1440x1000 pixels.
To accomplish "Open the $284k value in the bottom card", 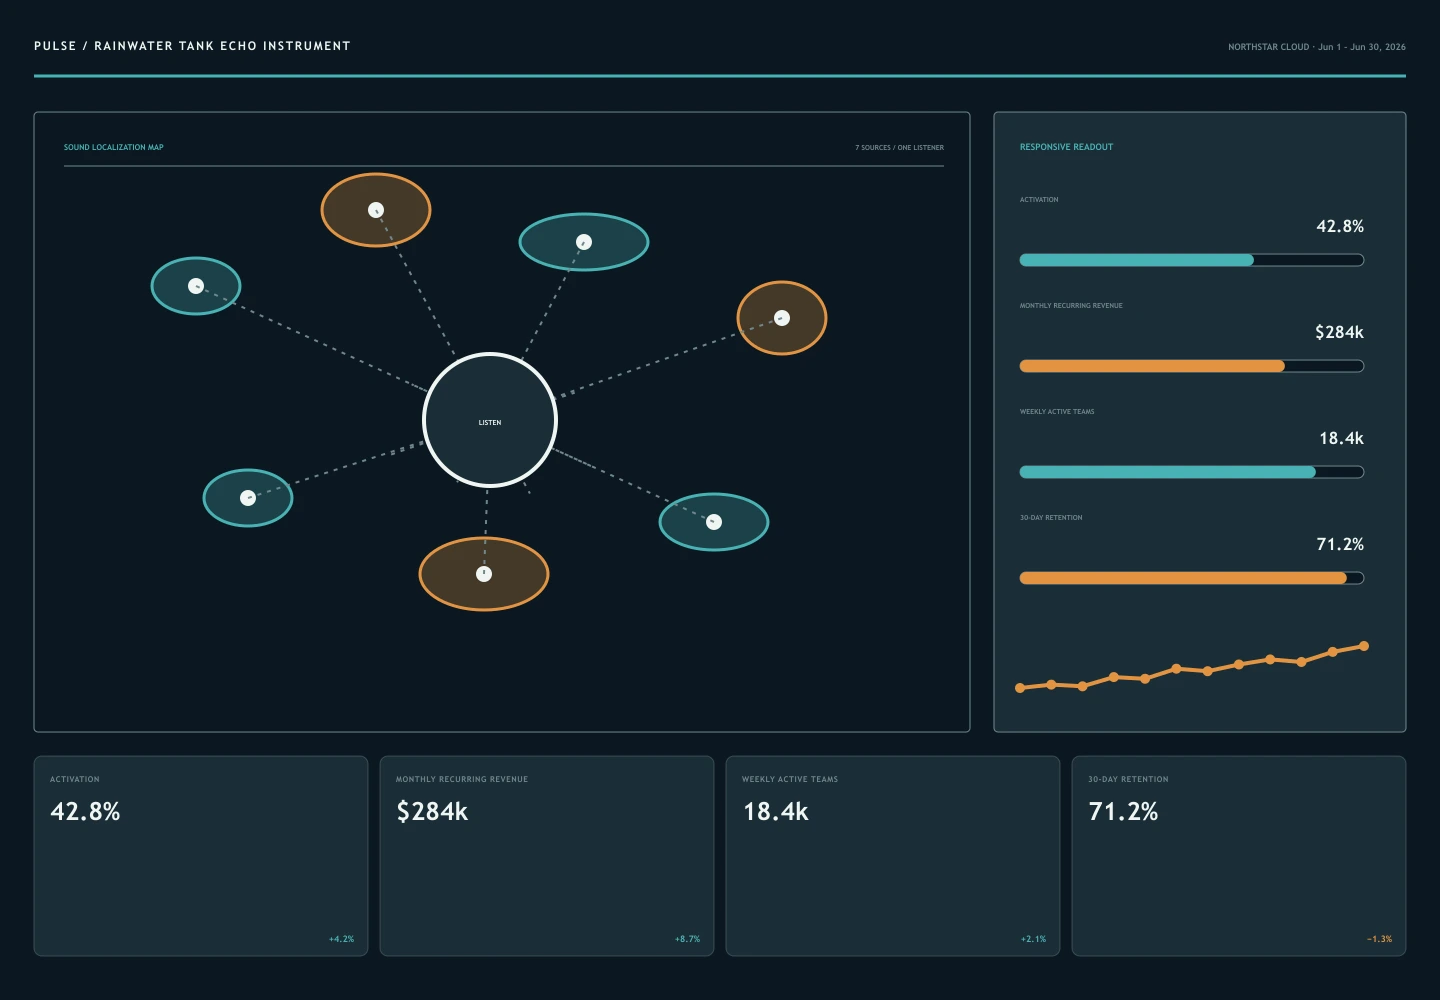I will [x=432, y=811].
